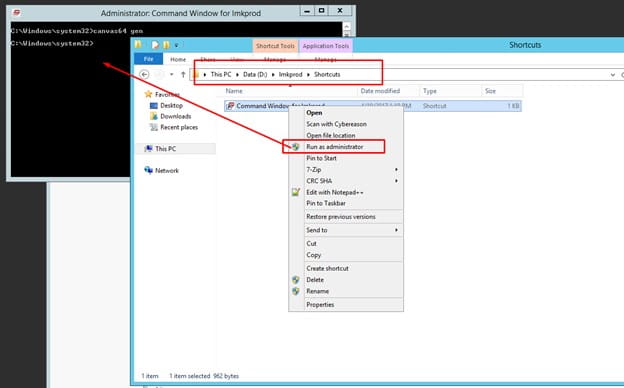Viewport: 624px width, 388px height.
Task: Open Desktop in navigation pane
Action: tap(172, 105)
